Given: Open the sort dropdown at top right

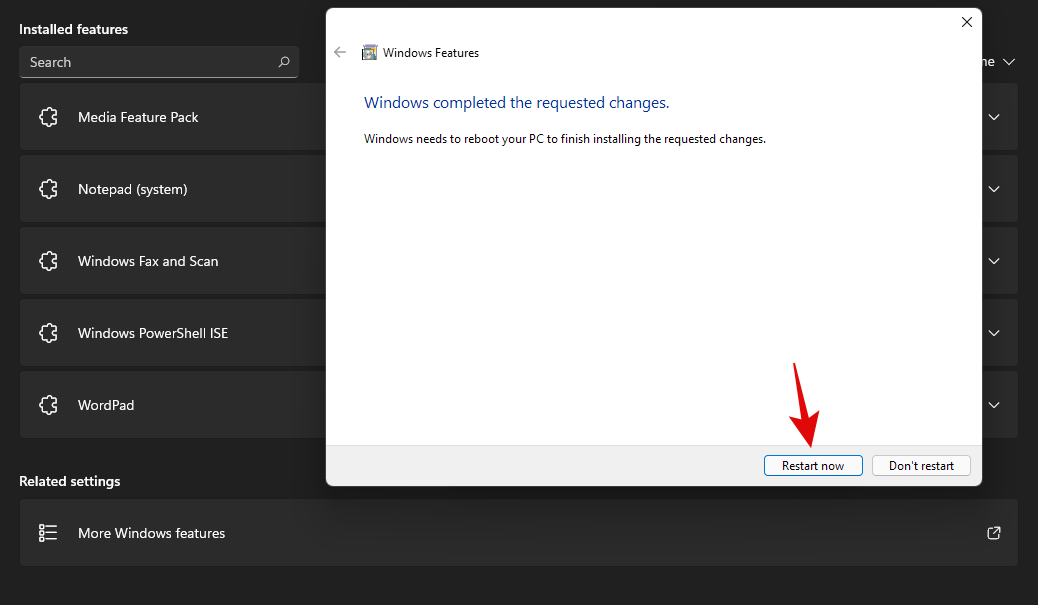Looking at the screenshot, I should tap(1009, 61).
